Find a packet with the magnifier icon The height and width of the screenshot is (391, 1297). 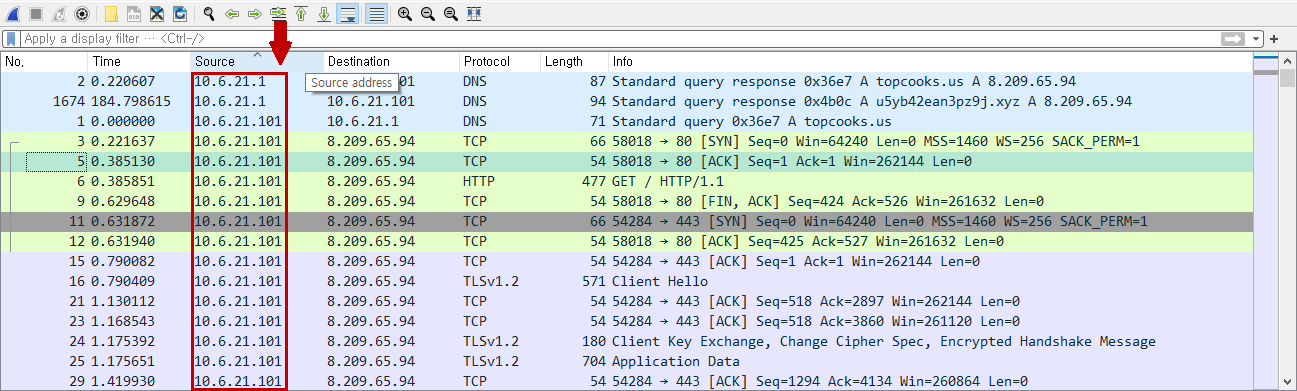(209, 14)
